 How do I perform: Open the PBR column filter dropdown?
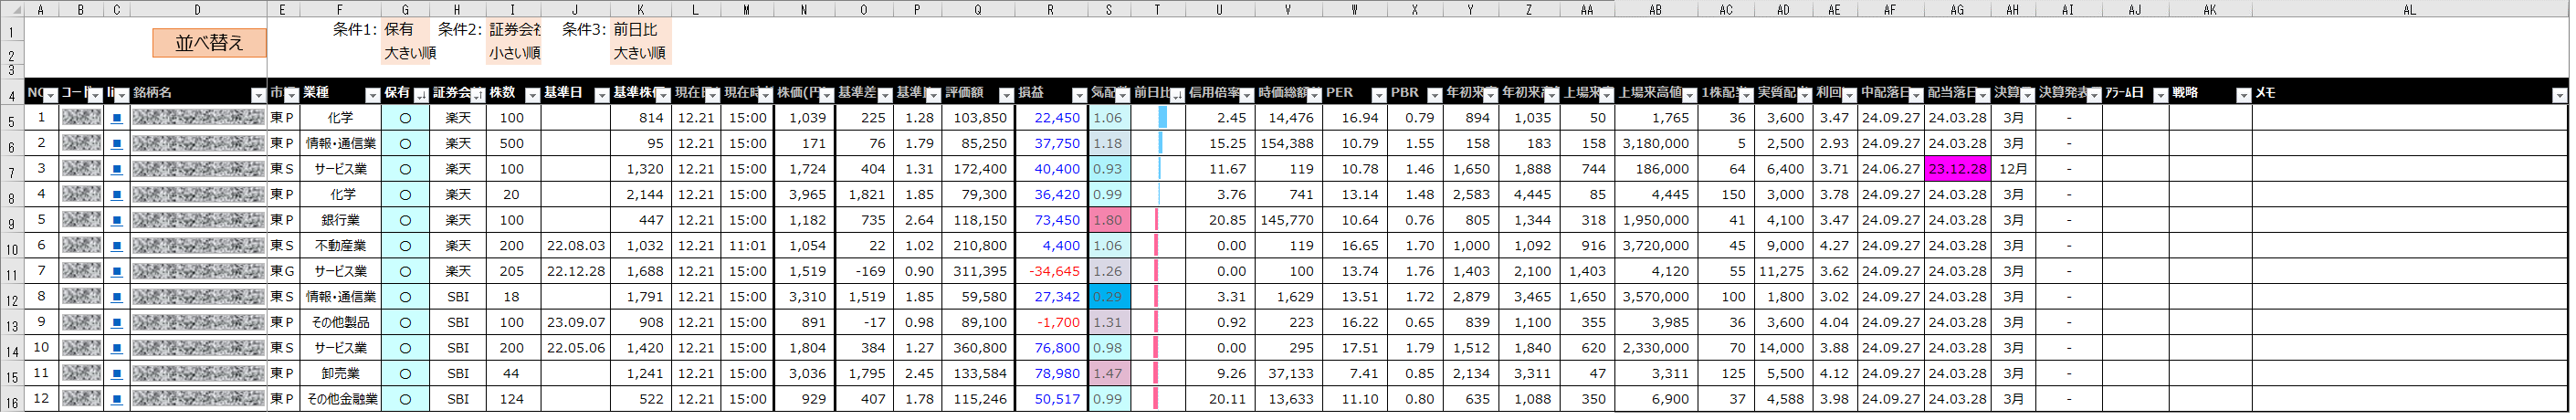coord(1436,95)
